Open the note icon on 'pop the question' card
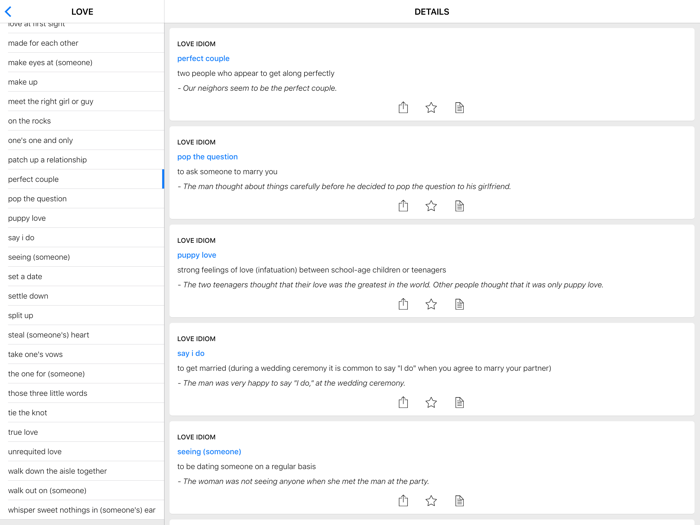Viewport: 700px width, 525px height. pyautogui.click(x=459, y=206)
